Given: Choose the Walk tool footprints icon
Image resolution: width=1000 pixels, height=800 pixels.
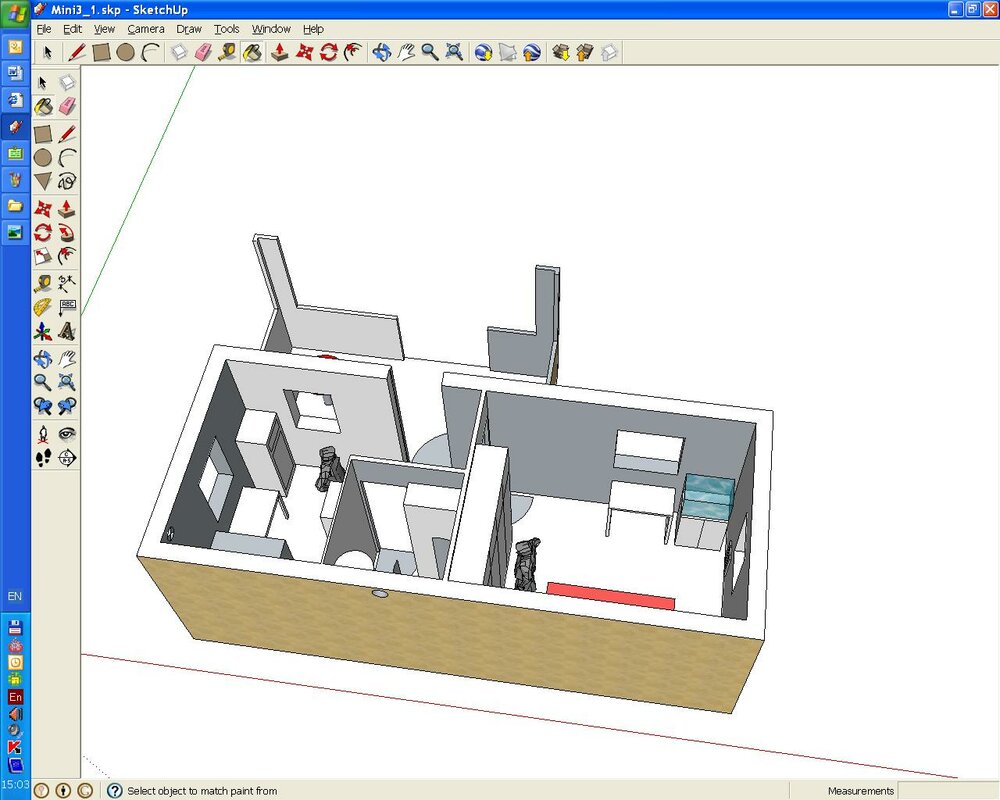Looking at the screenshot, I should click(x=43, y=458).
